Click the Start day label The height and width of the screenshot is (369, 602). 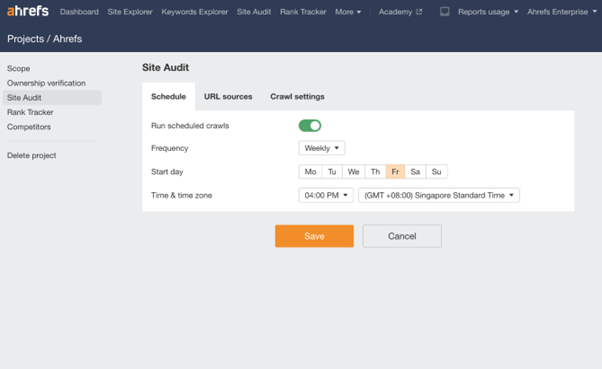(167, 172)
